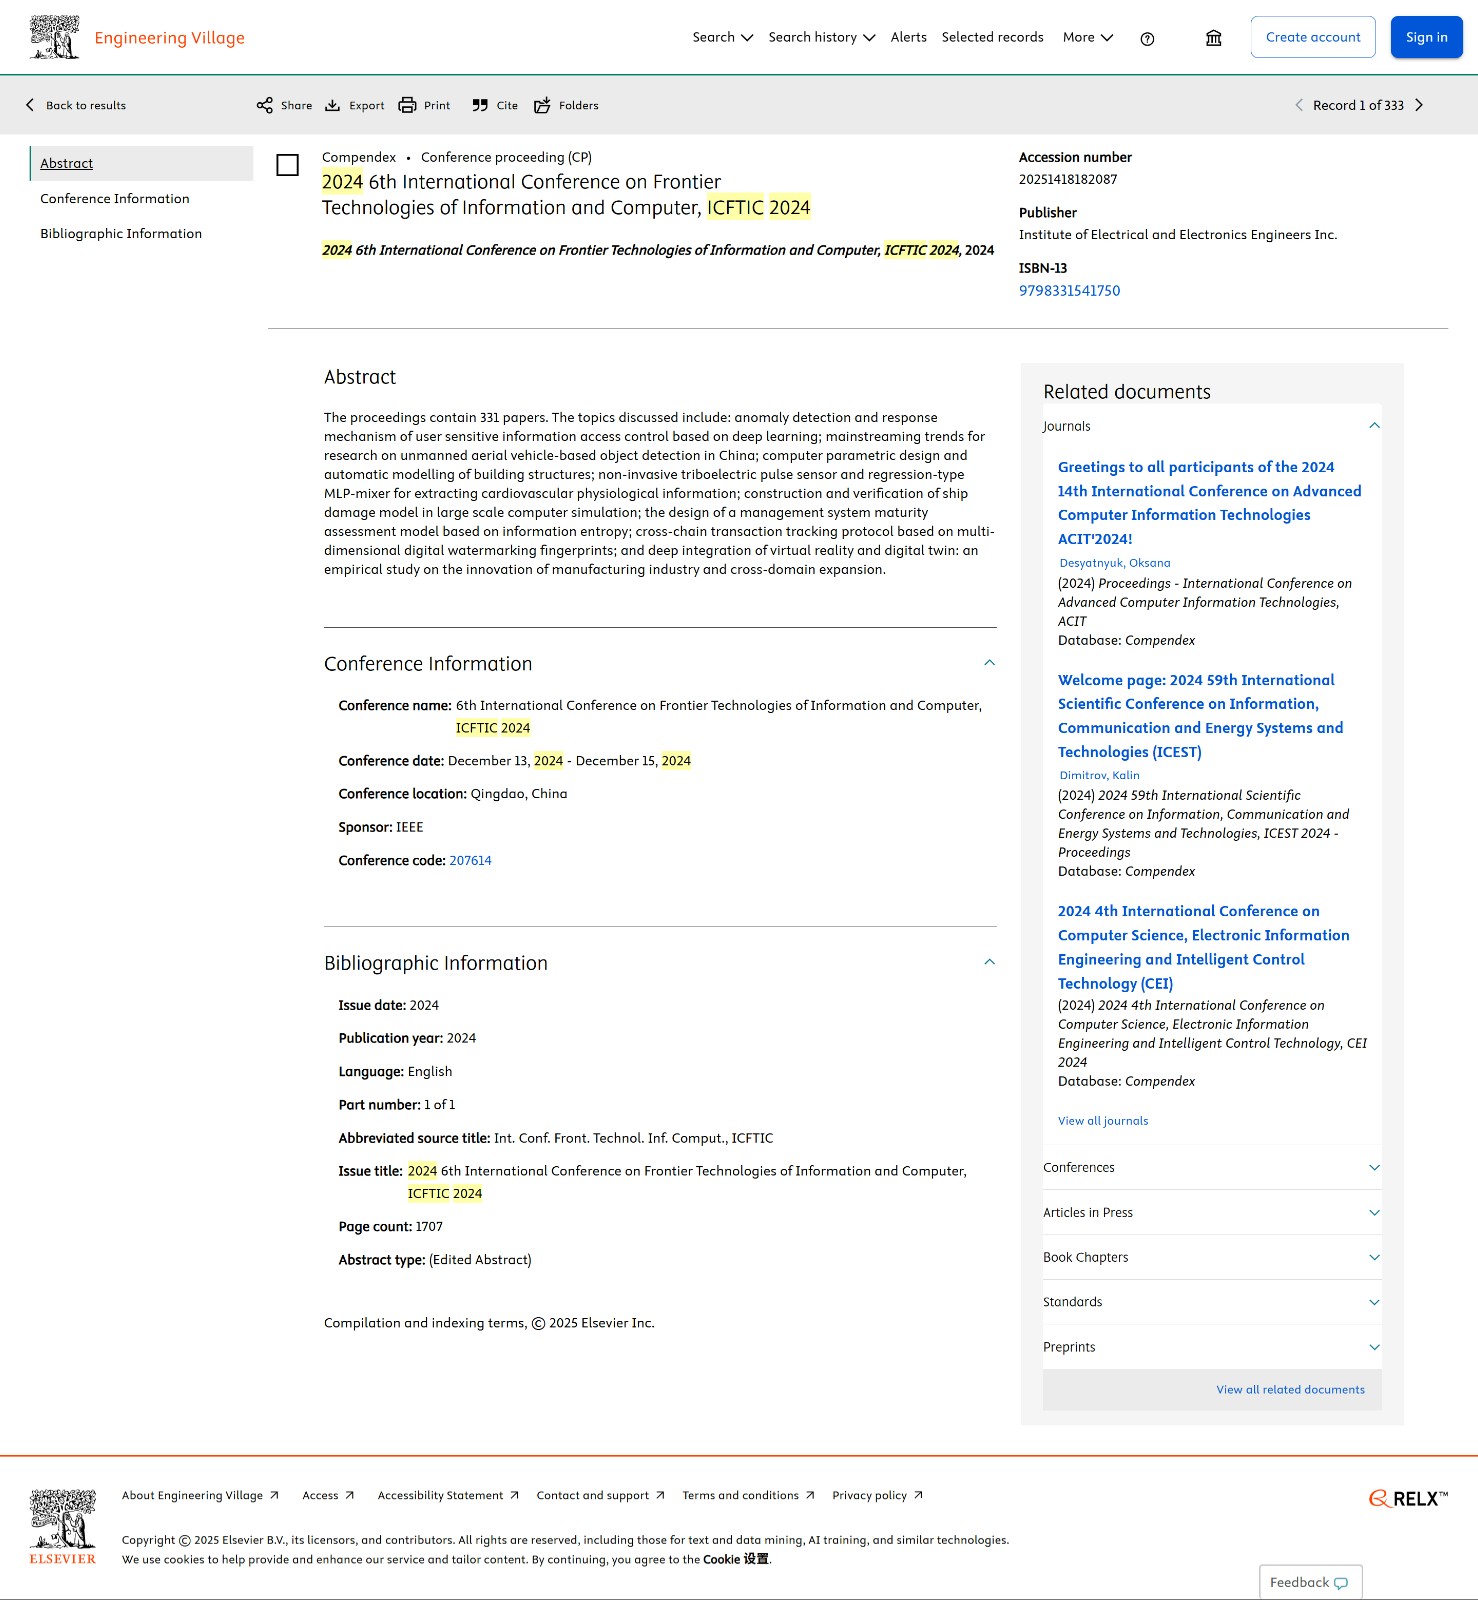Select the record checkbox beside title
This screenshot has width=1478, height=1600.
click(x=287, y=165)
